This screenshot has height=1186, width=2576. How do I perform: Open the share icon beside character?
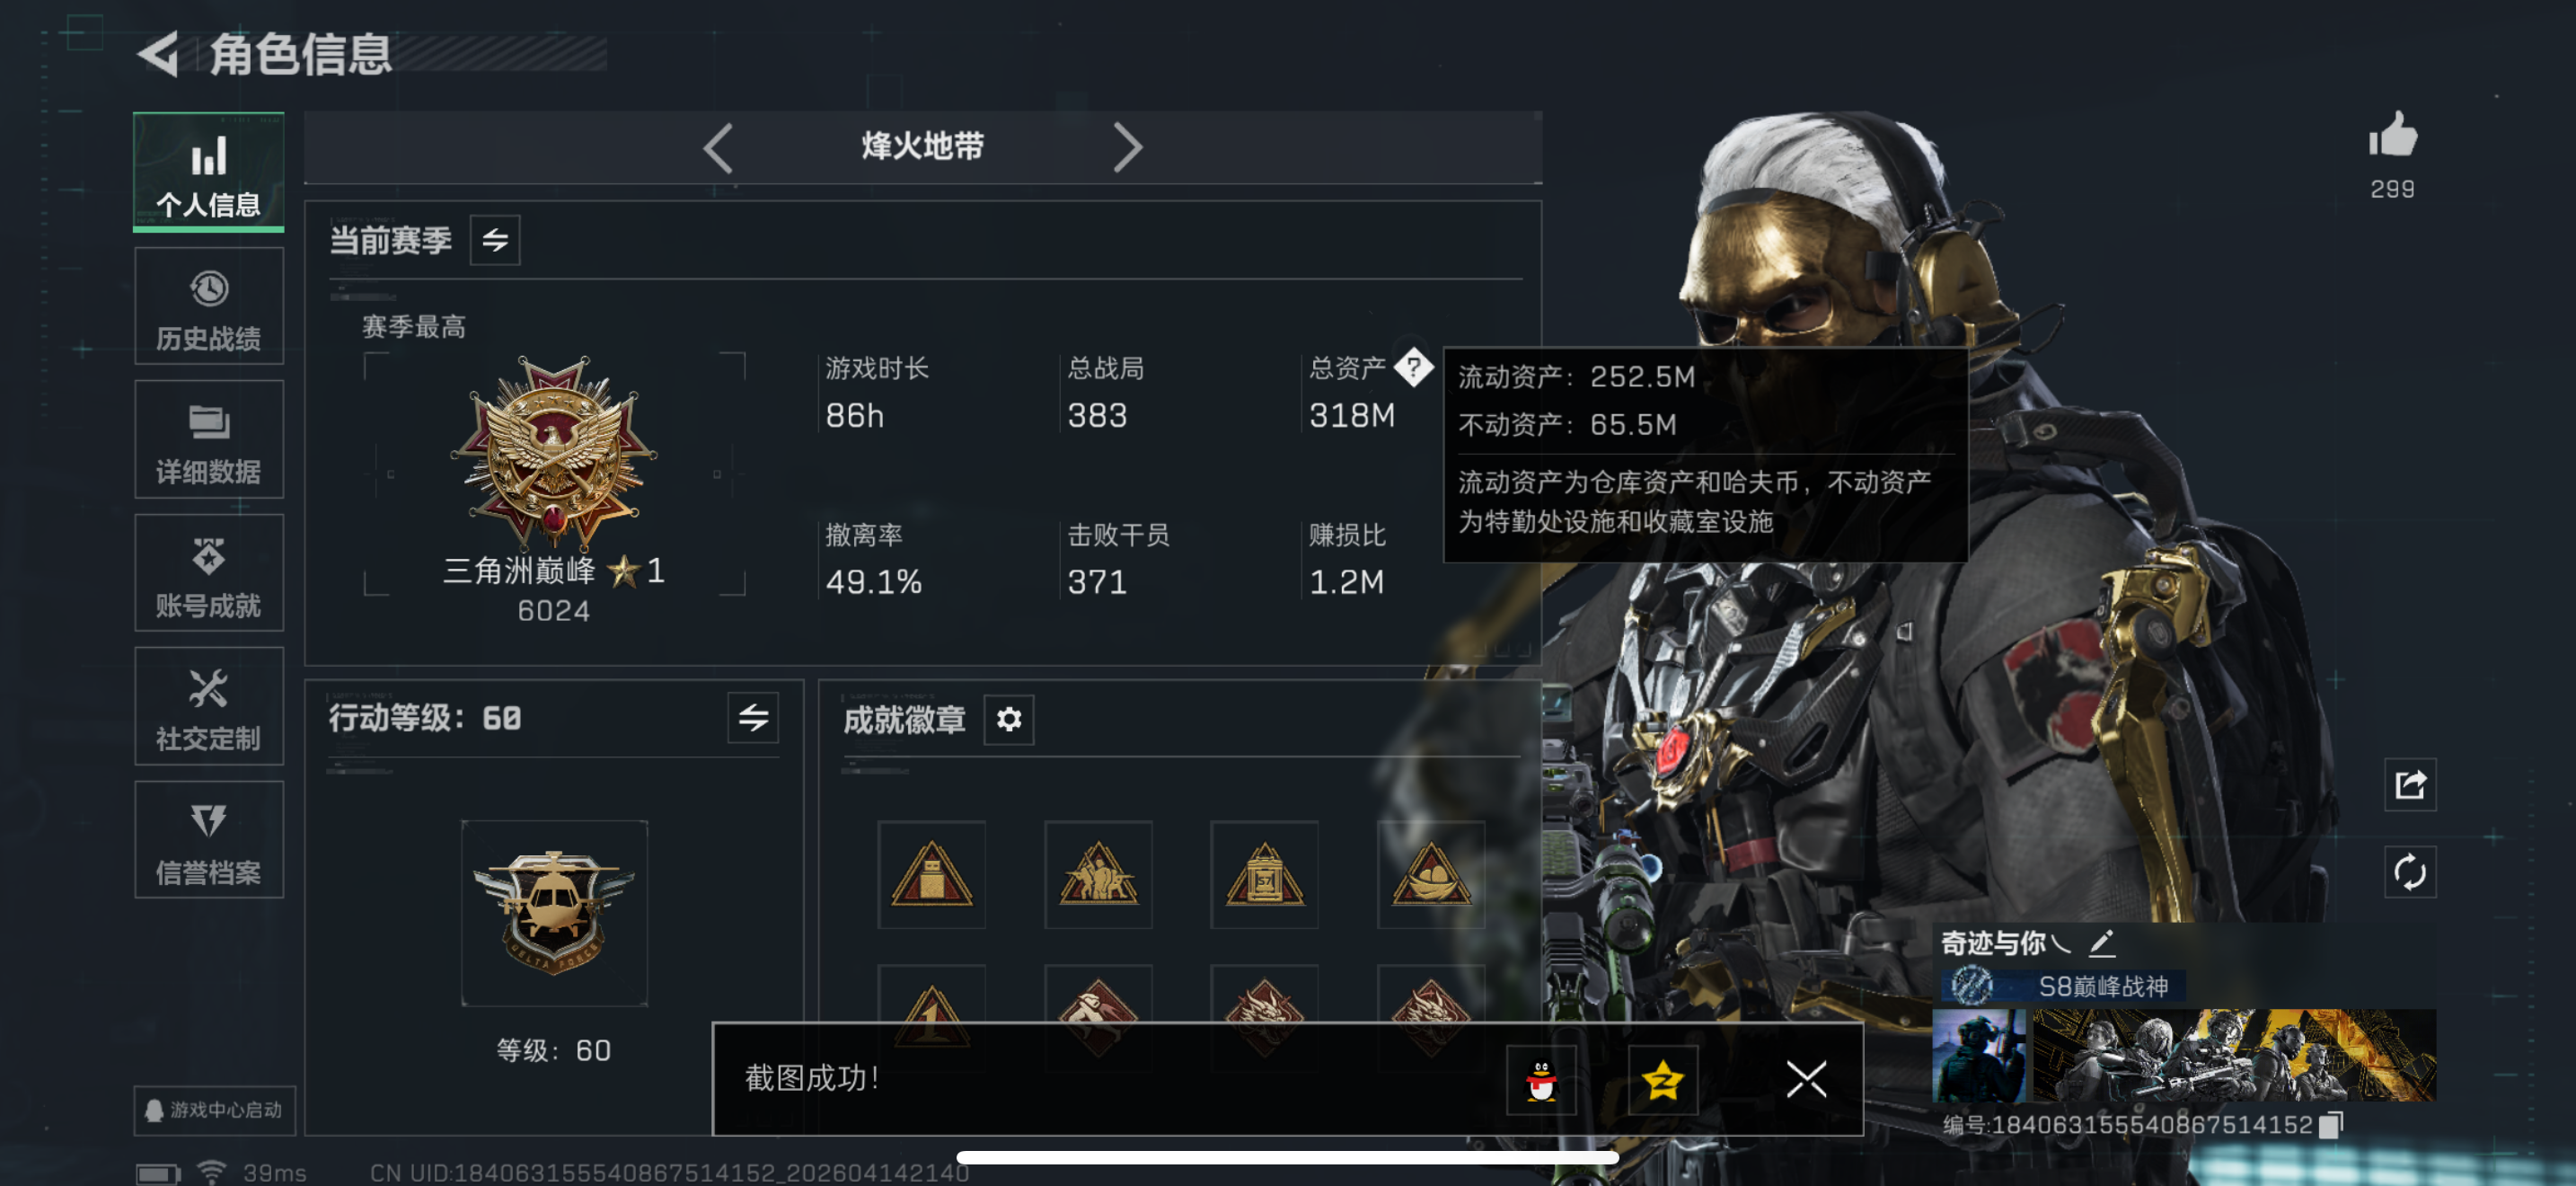[x=2410, y=784]
